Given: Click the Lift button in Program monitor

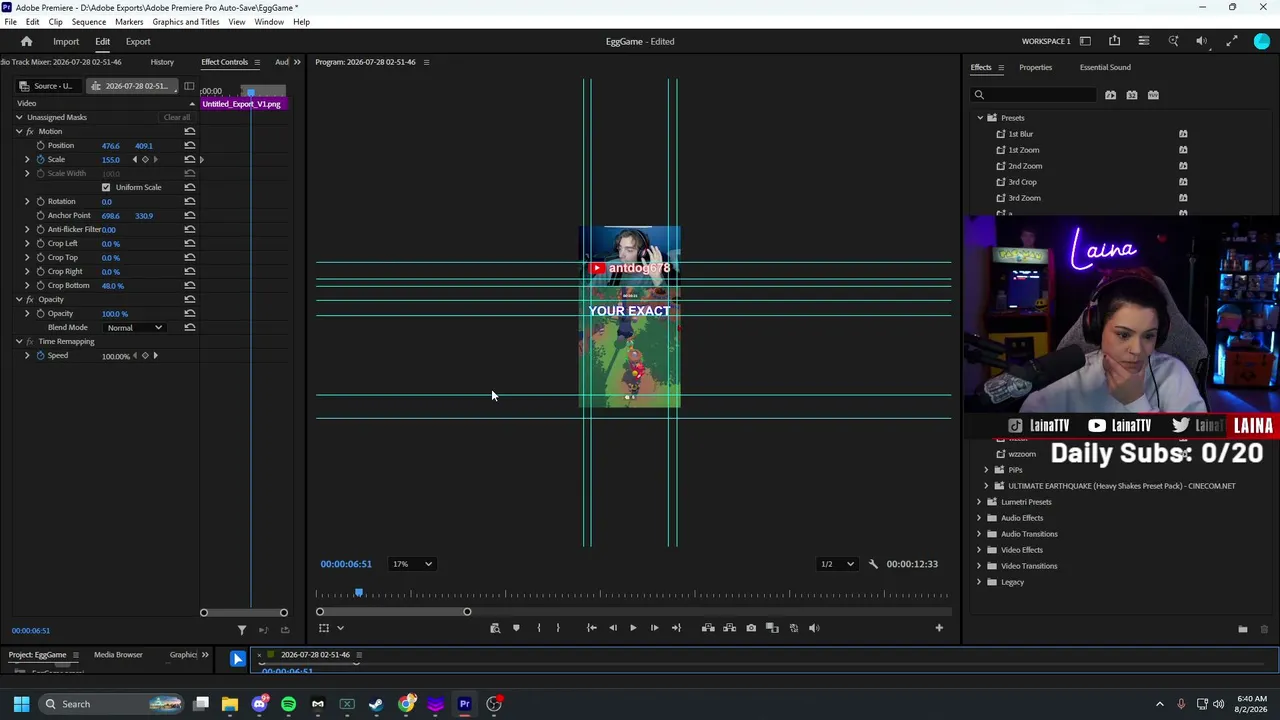Looking at the screenshot, I should click(708, 628).
